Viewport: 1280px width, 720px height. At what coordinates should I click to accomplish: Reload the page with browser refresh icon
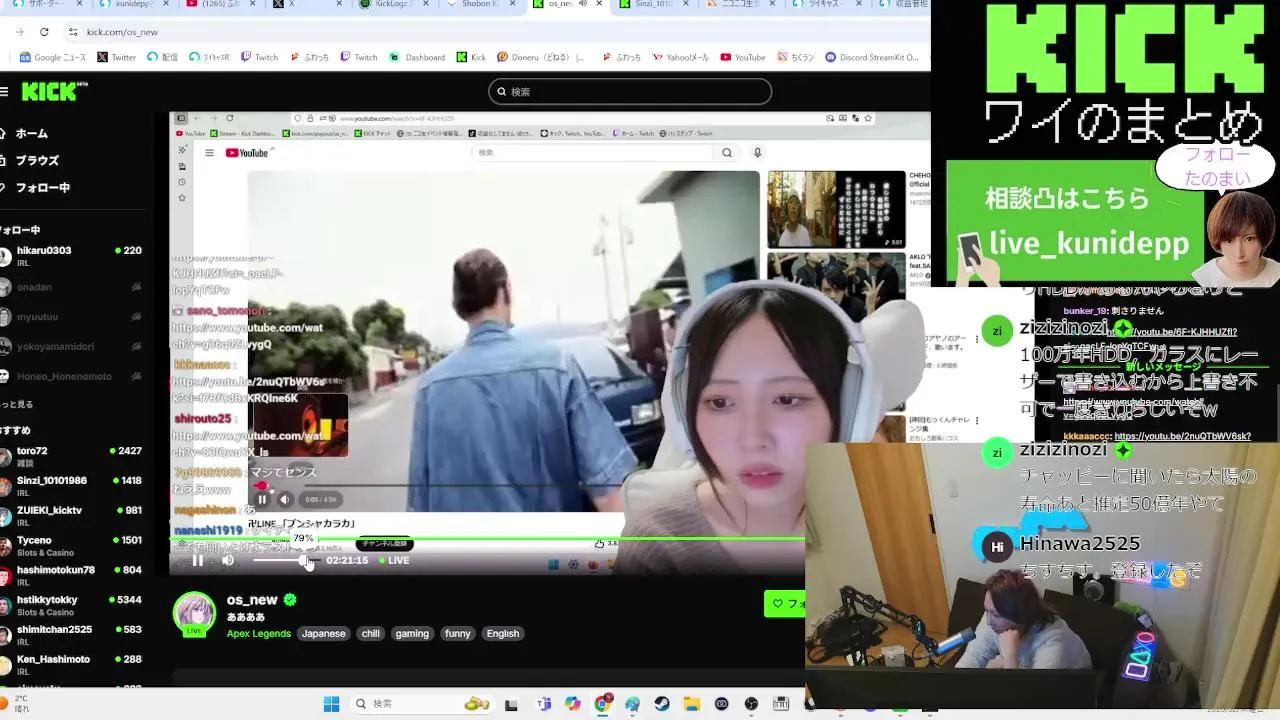click(44, 32)
